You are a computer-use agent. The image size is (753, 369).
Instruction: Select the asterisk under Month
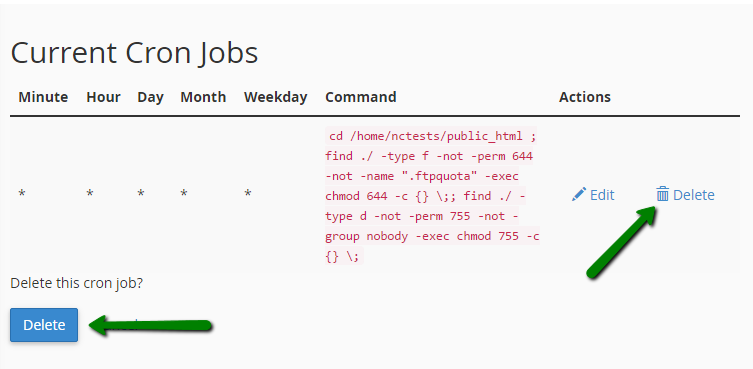pos(184,194)
